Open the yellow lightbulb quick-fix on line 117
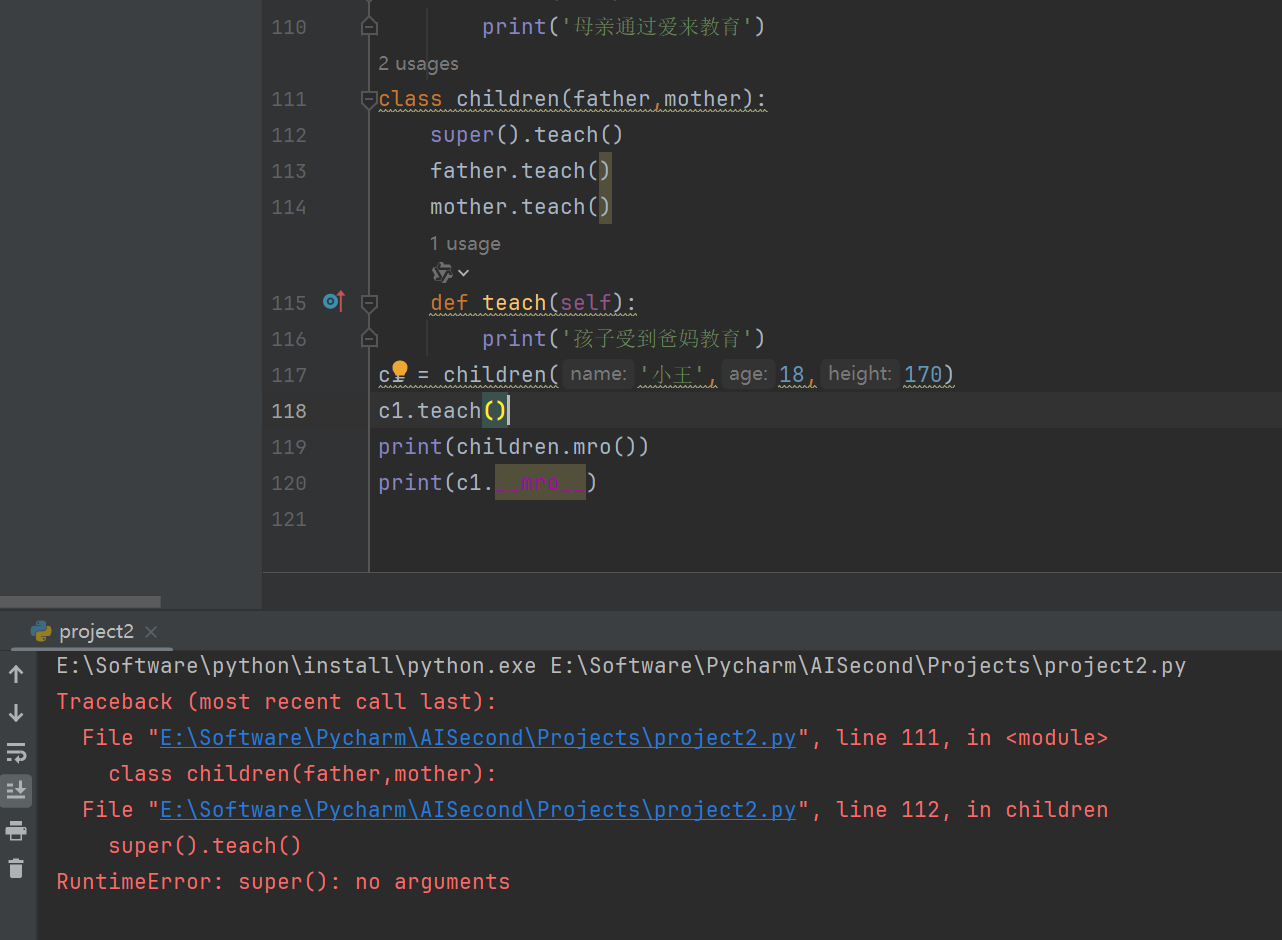This screenshot has height=940, width=1282. pos(399,371)
